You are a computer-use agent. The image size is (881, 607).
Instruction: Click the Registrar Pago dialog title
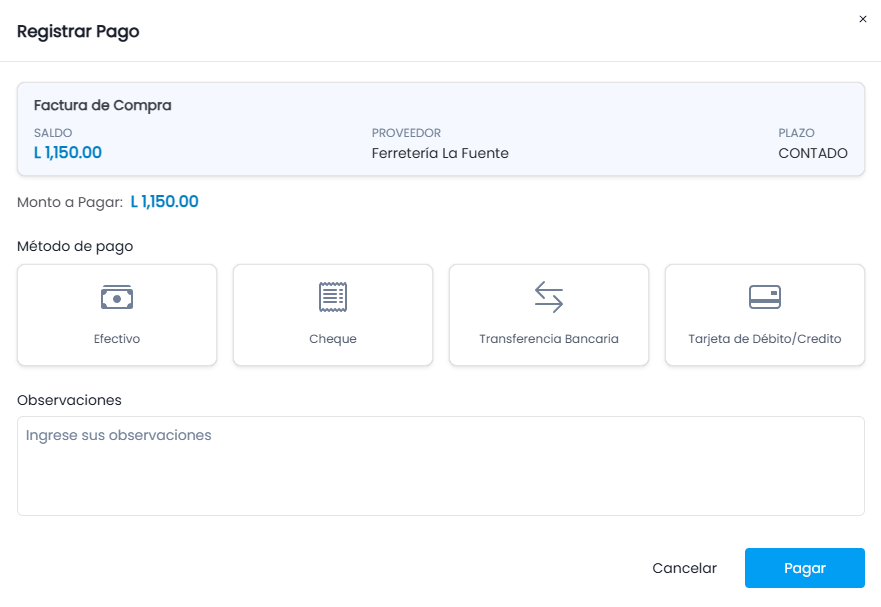78,31
